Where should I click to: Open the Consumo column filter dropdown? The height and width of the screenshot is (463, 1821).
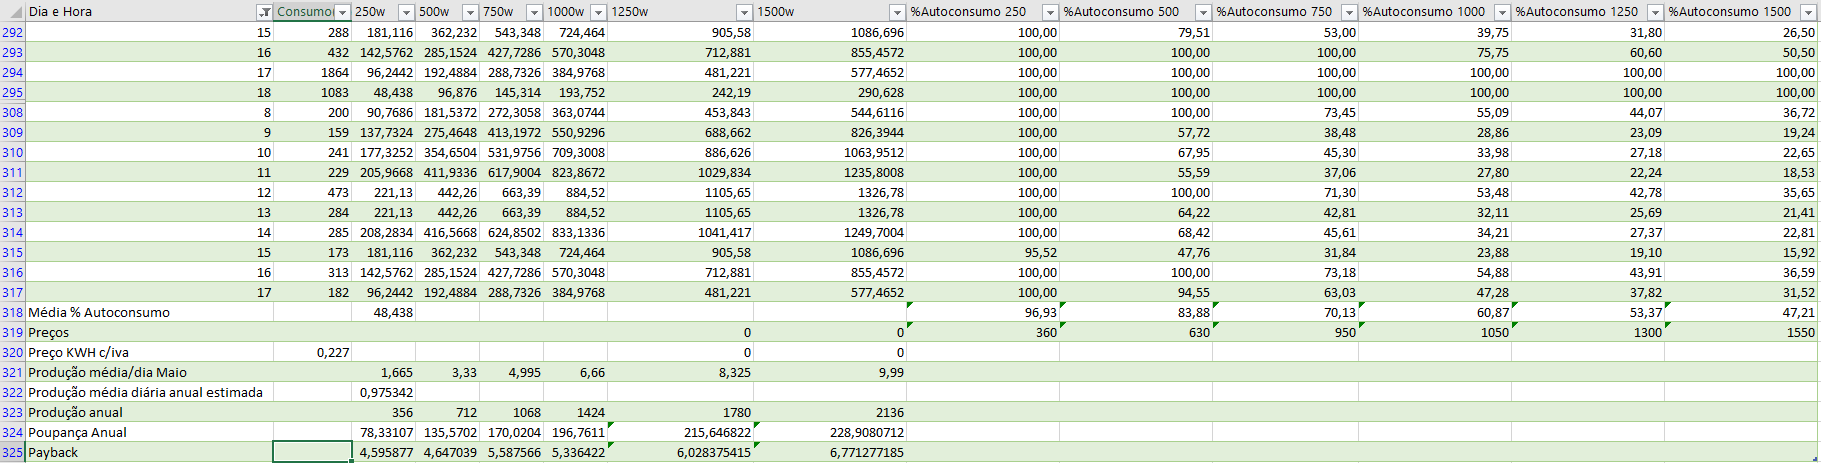pos(343,12)
